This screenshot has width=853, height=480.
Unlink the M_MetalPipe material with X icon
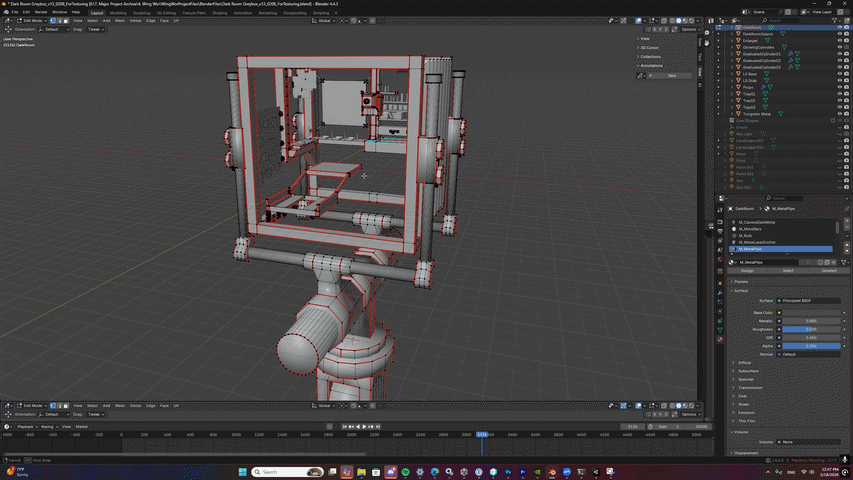pos(833,262)
